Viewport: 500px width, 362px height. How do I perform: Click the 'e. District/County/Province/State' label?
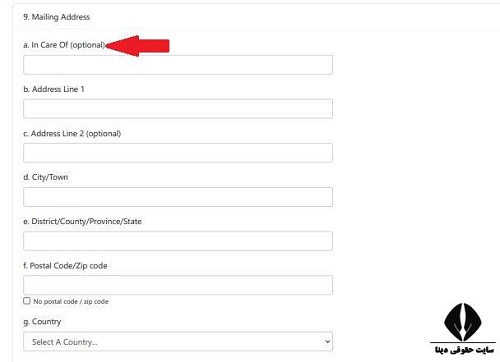(x=82, y=222)
